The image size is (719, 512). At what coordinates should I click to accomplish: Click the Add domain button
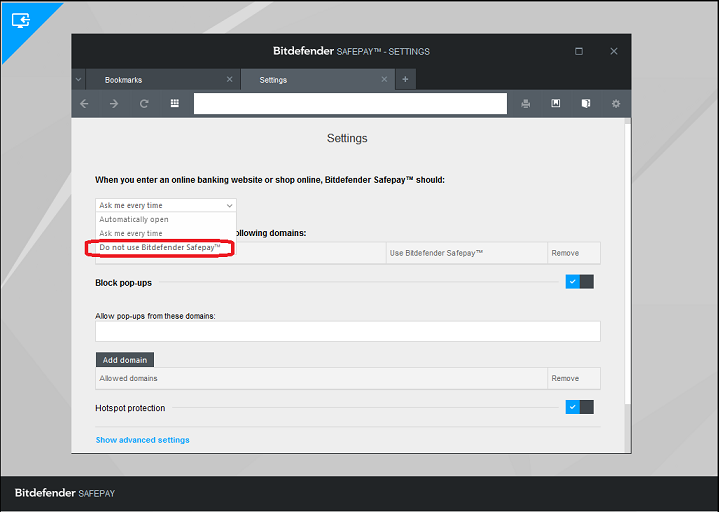tap(125, 360)
